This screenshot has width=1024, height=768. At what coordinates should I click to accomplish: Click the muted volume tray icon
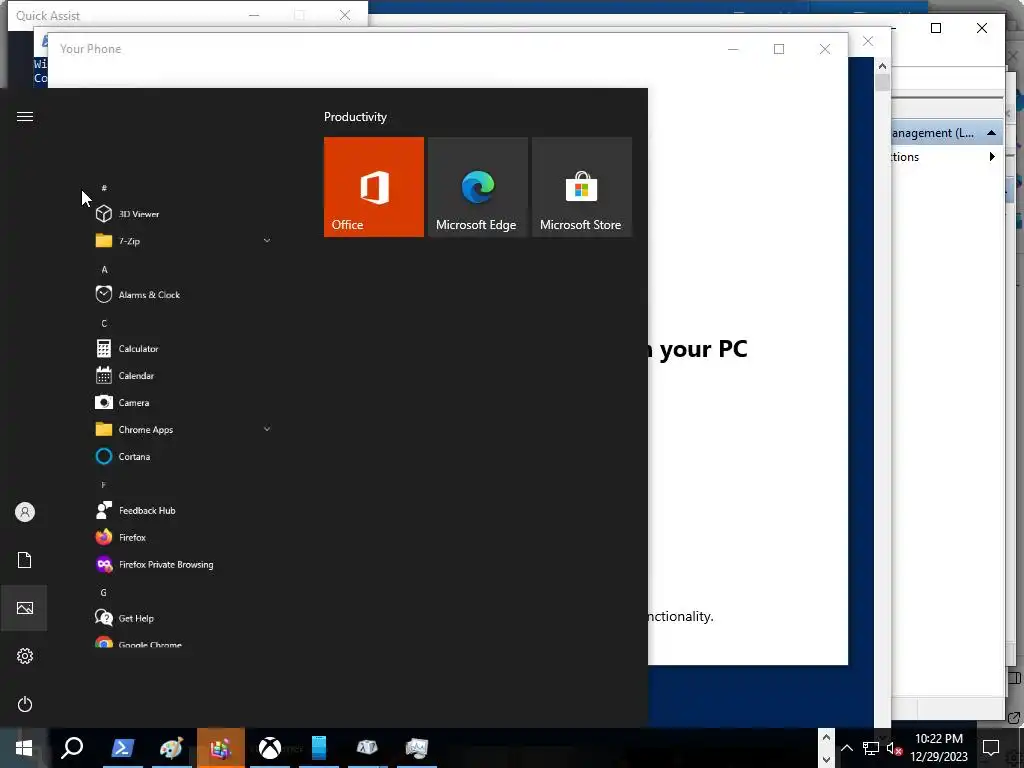pos(894,748)
